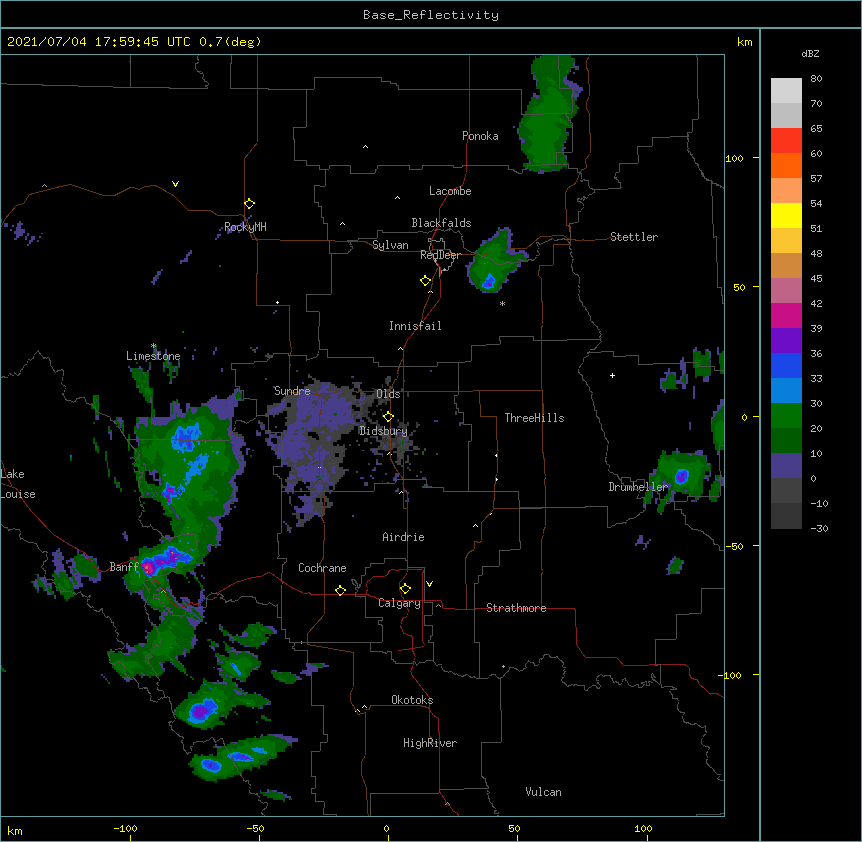Click the blue storm core east of RedDeer
862x842 pixels.
(x=488, y=282)
